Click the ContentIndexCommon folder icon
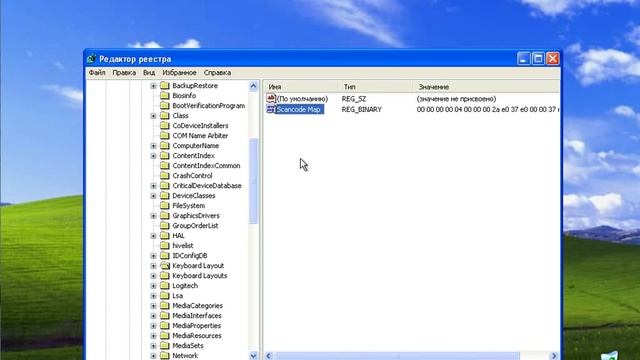Image resolution: width=640 pixels, height=360 pixels. coord(165,165)
